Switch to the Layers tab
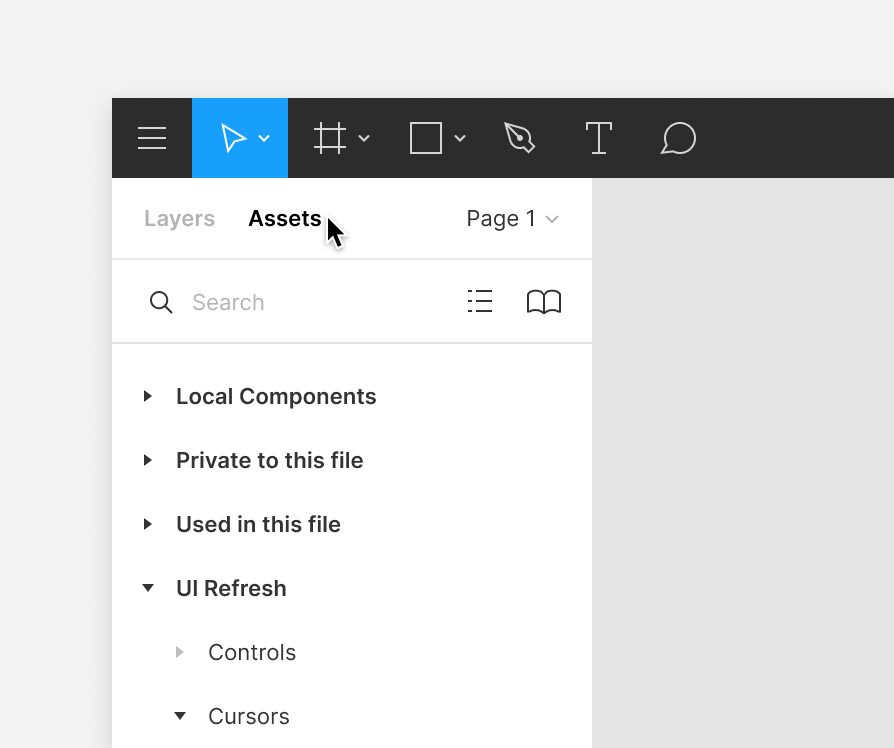The width and height of the screenshot is (894, 748). click(x=180, y=219)
